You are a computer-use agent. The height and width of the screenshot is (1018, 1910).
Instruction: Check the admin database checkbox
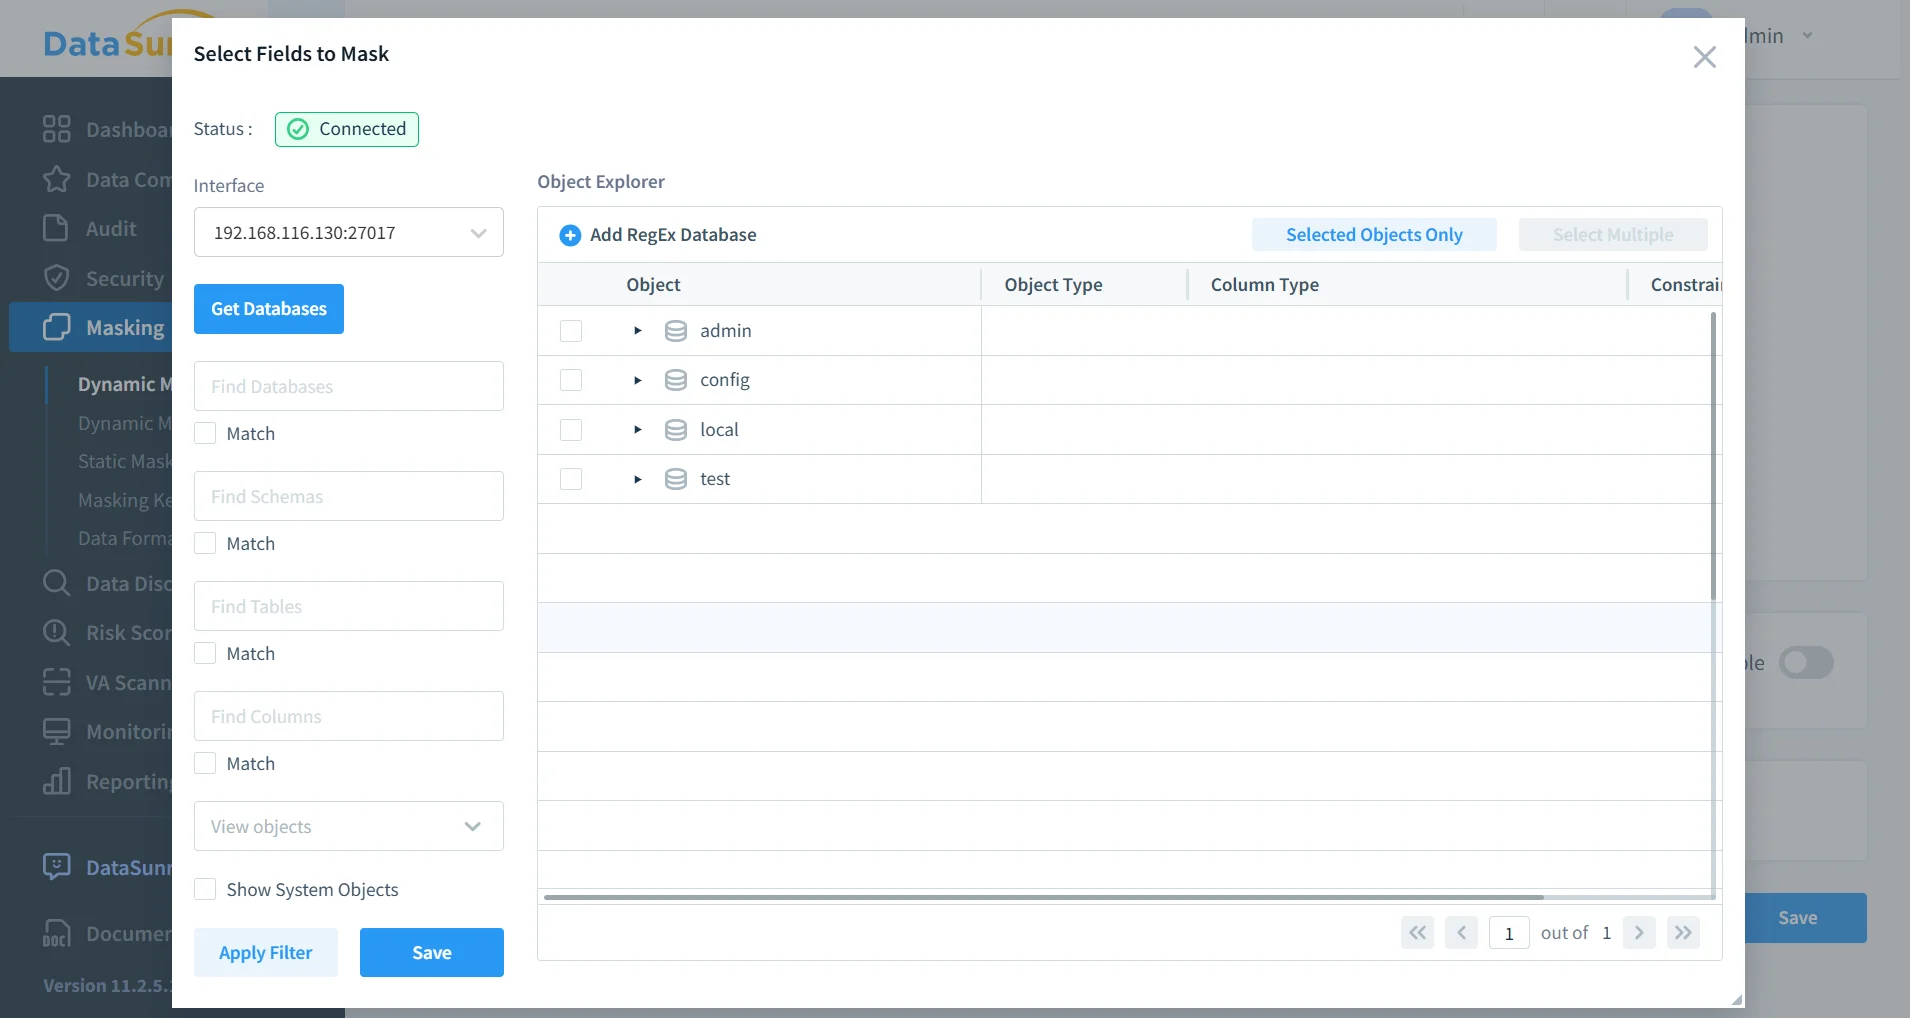pyautogui.click(x=570, y=331)
